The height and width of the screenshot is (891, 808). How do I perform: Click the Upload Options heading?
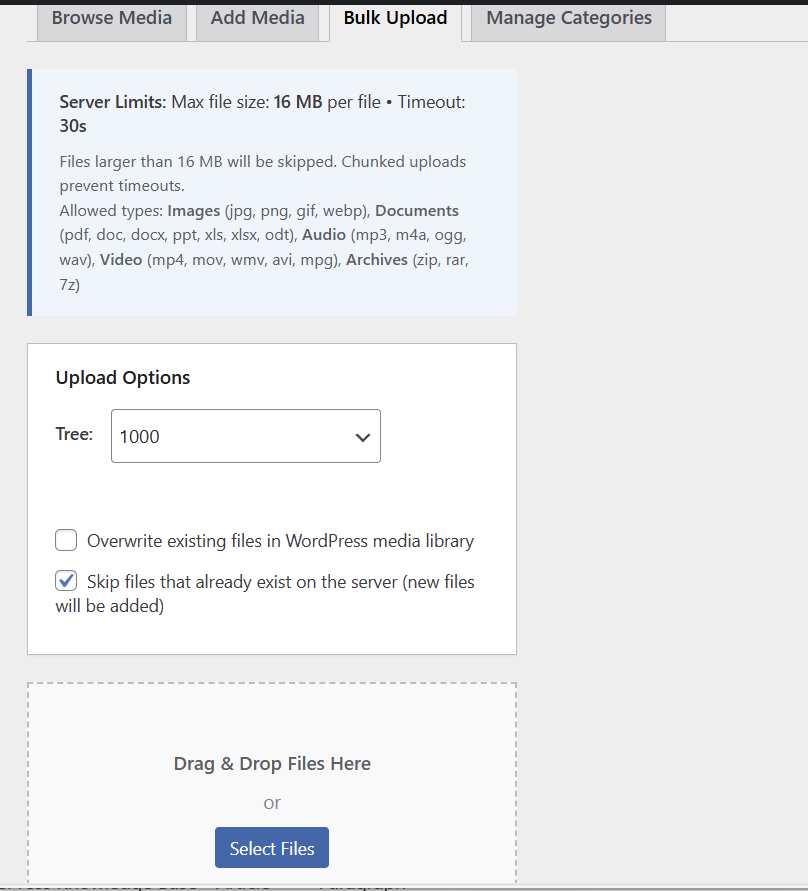(123, 378)
